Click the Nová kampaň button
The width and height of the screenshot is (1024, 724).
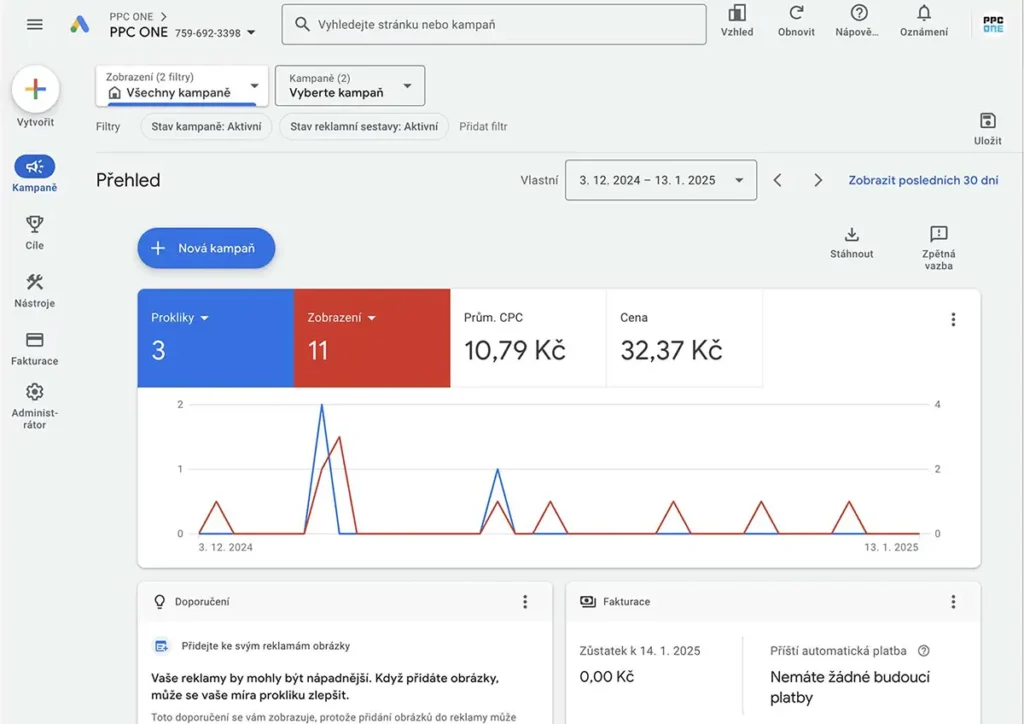(206, 248)
